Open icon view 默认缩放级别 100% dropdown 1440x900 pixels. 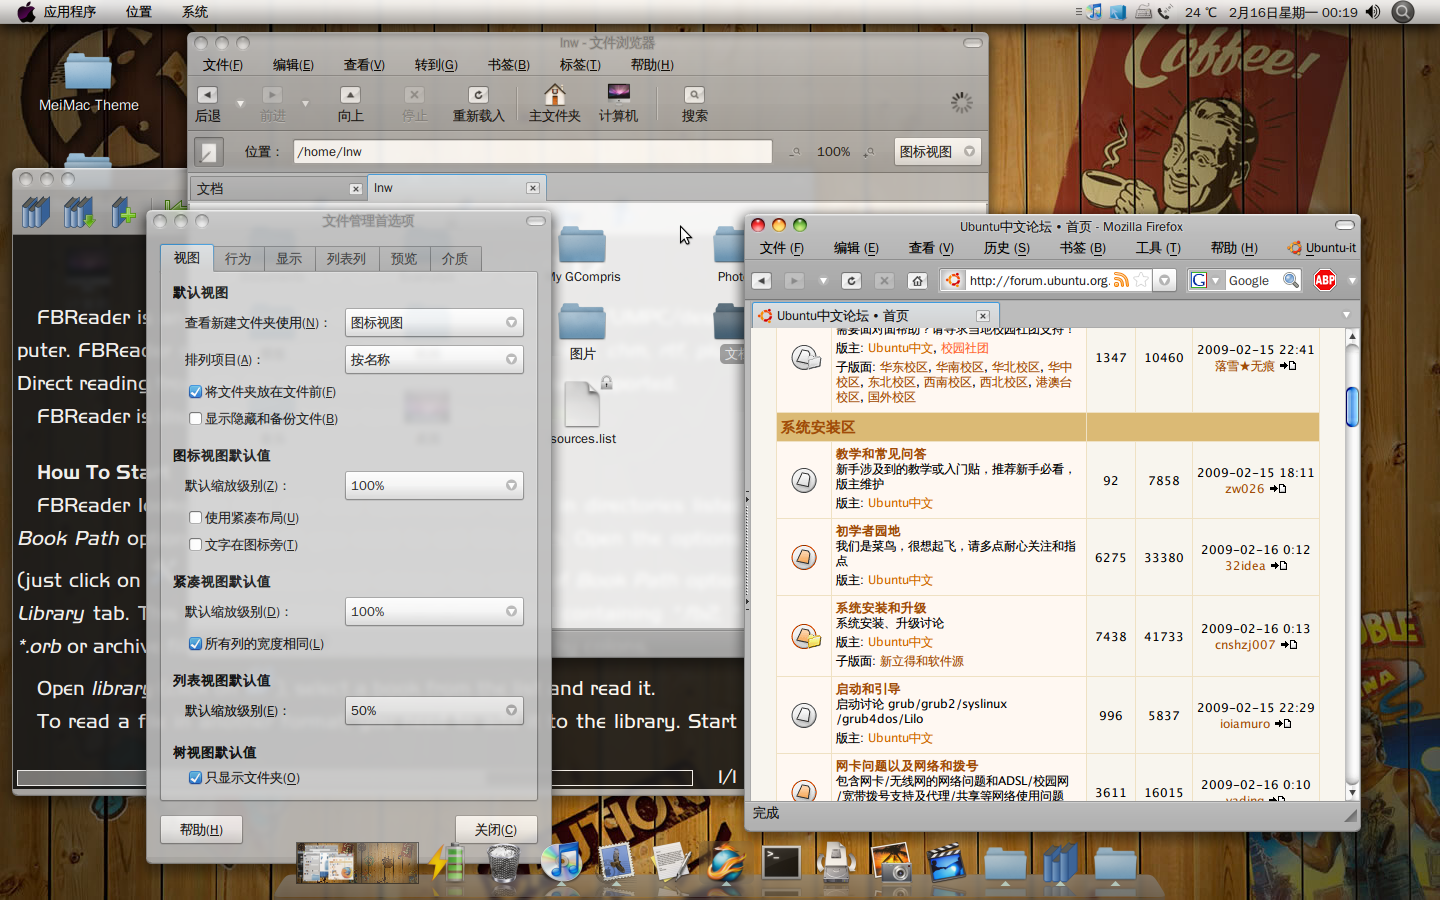click(434, 486)
